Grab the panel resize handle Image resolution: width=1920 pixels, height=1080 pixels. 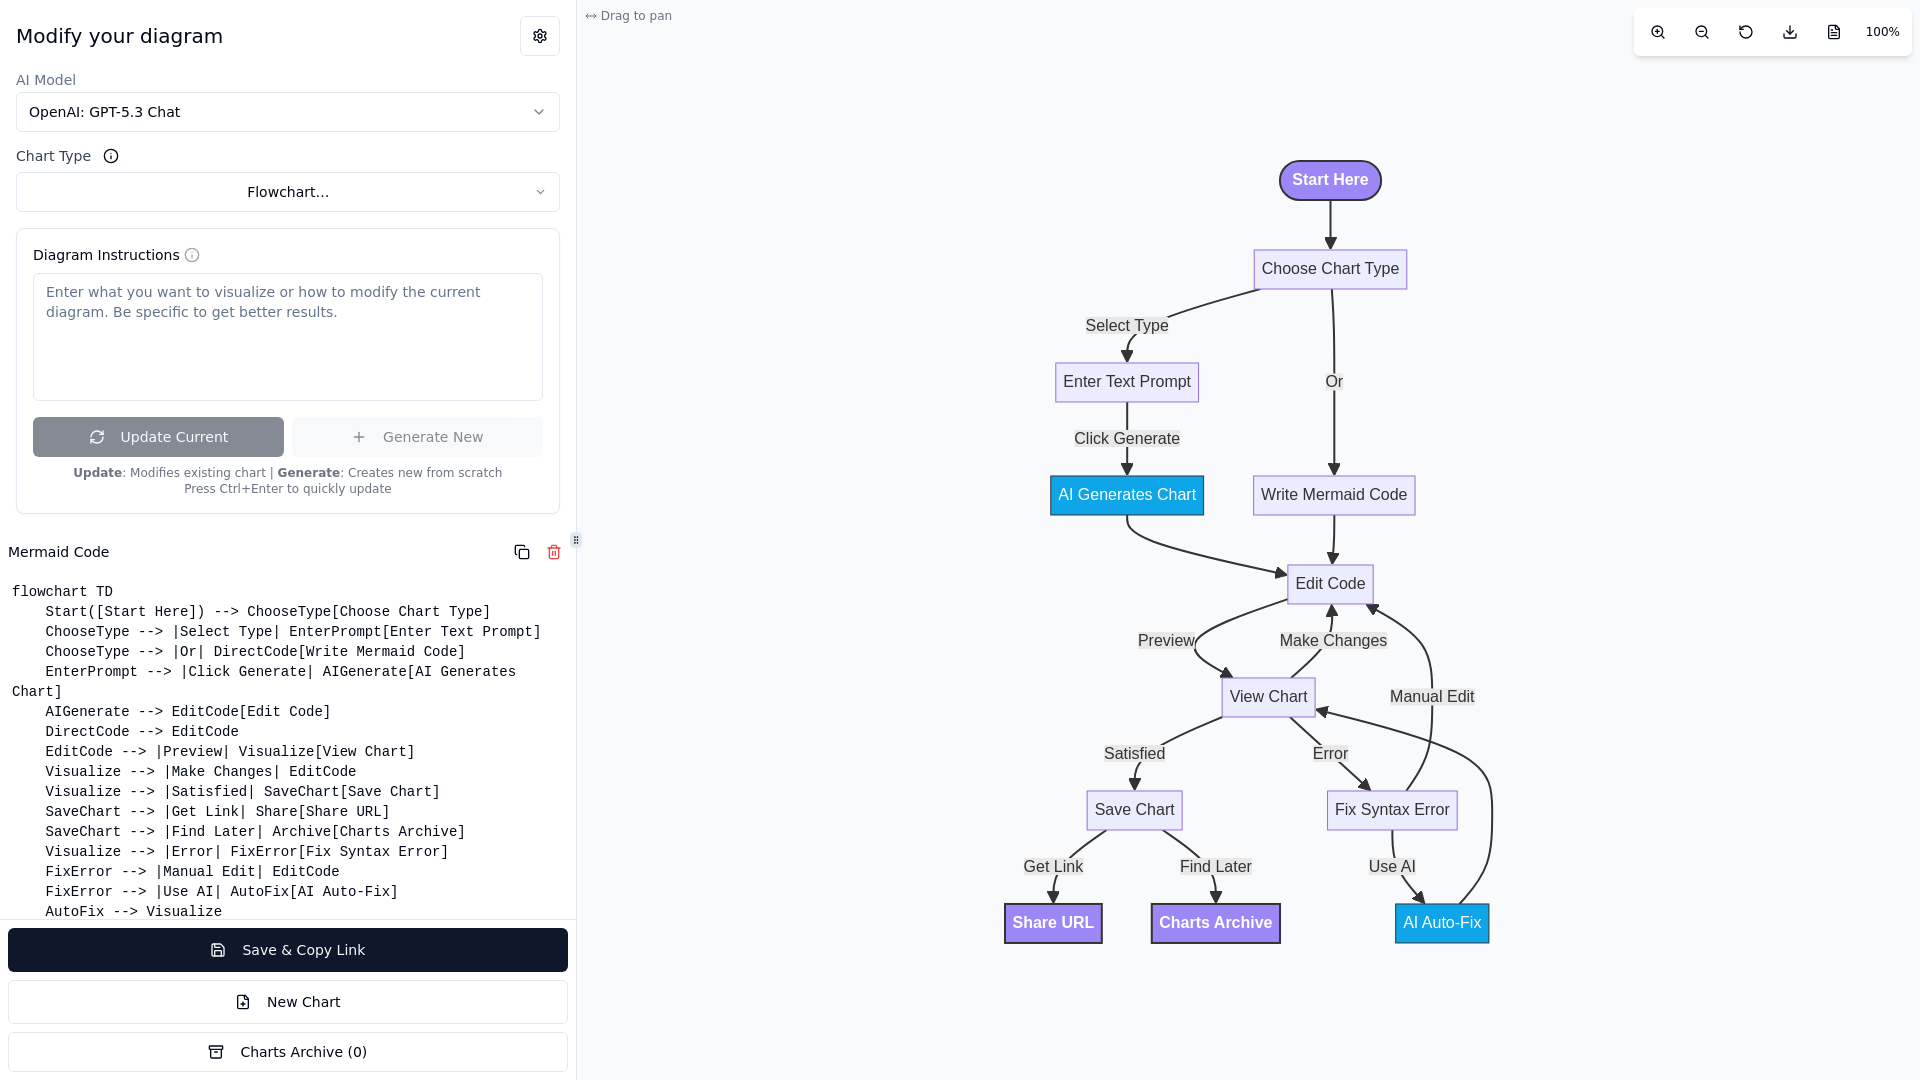click(x=576, y=540)
